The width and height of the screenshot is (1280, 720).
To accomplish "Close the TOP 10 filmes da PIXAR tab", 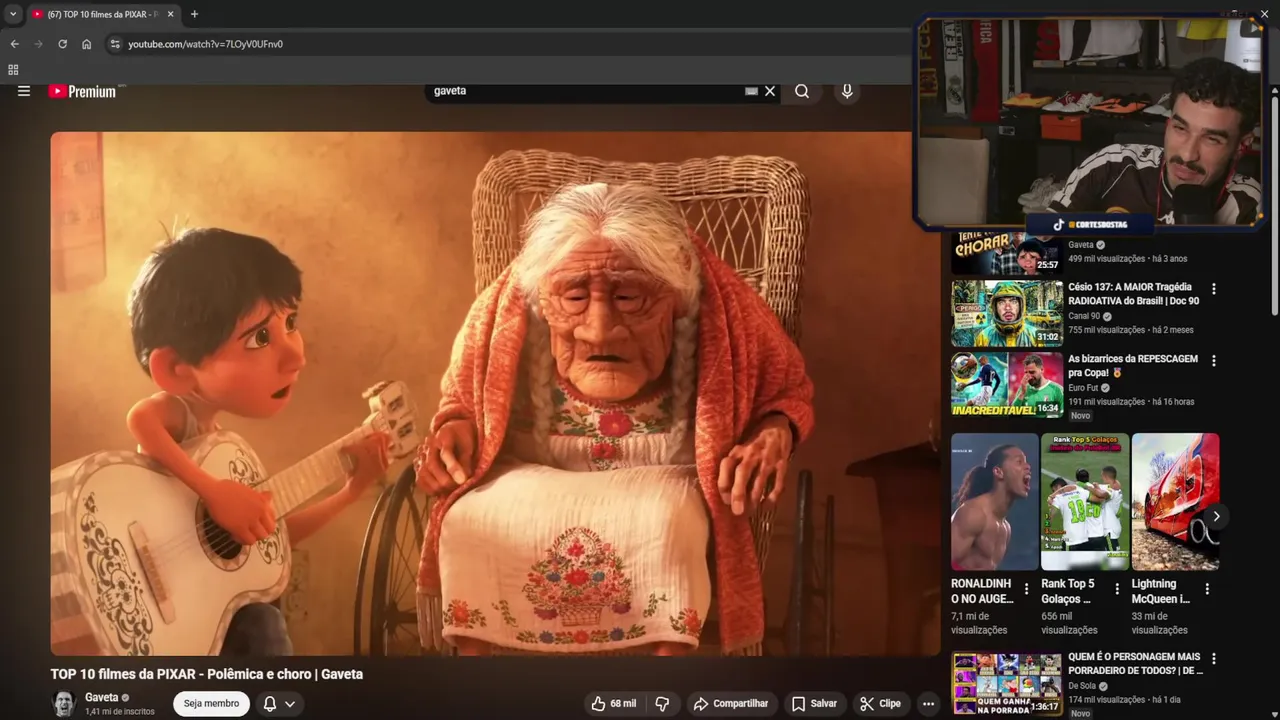I will tap(170, 14).
